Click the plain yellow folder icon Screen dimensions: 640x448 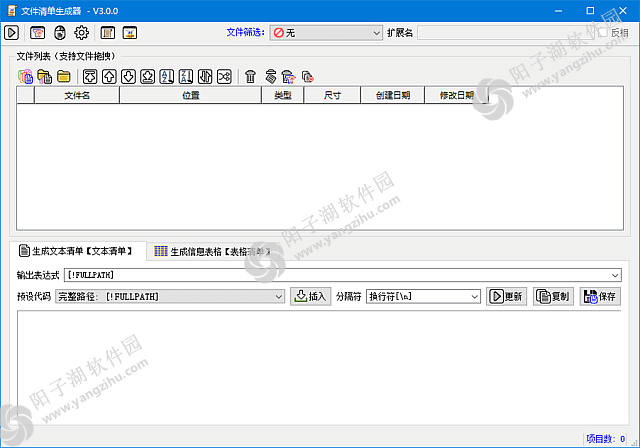click(x=64, y=76)
